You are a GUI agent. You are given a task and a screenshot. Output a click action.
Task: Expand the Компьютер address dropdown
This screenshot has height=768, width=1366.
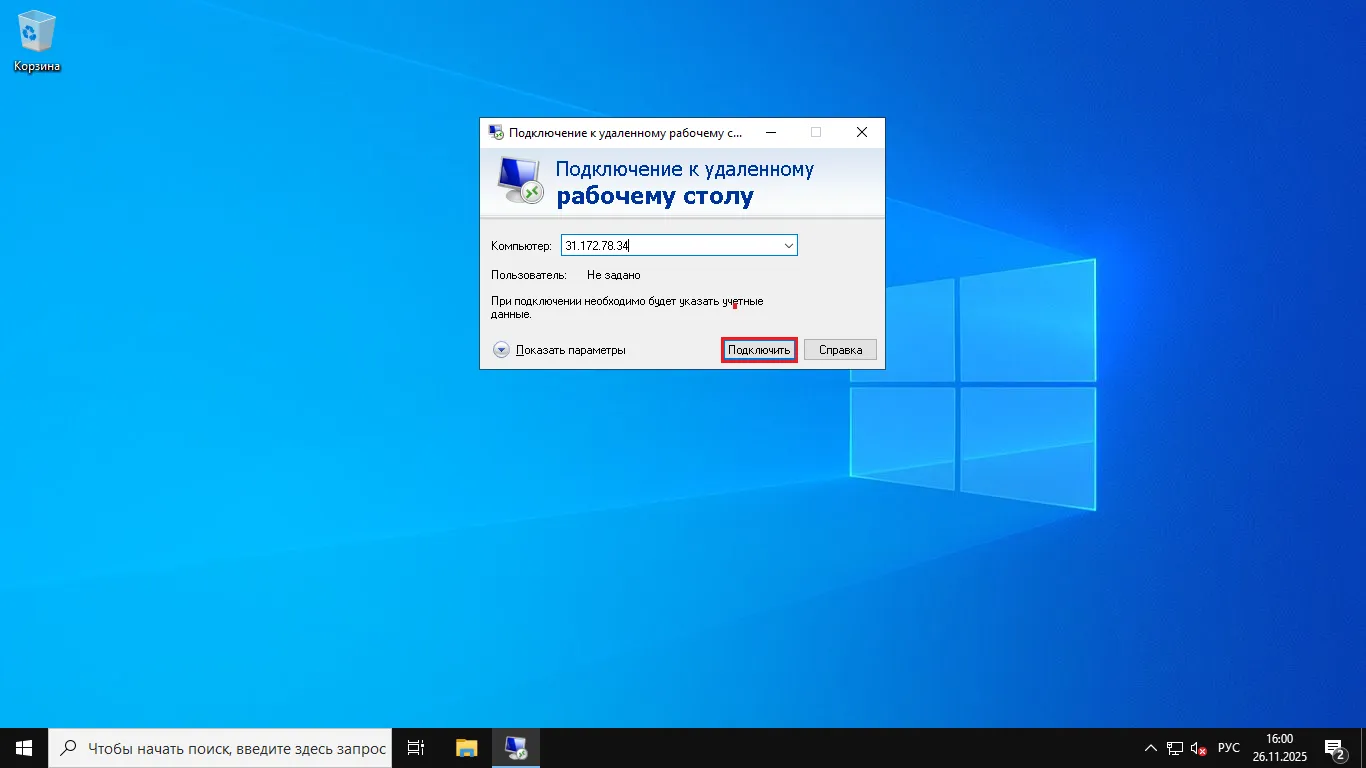pos(788,246)
